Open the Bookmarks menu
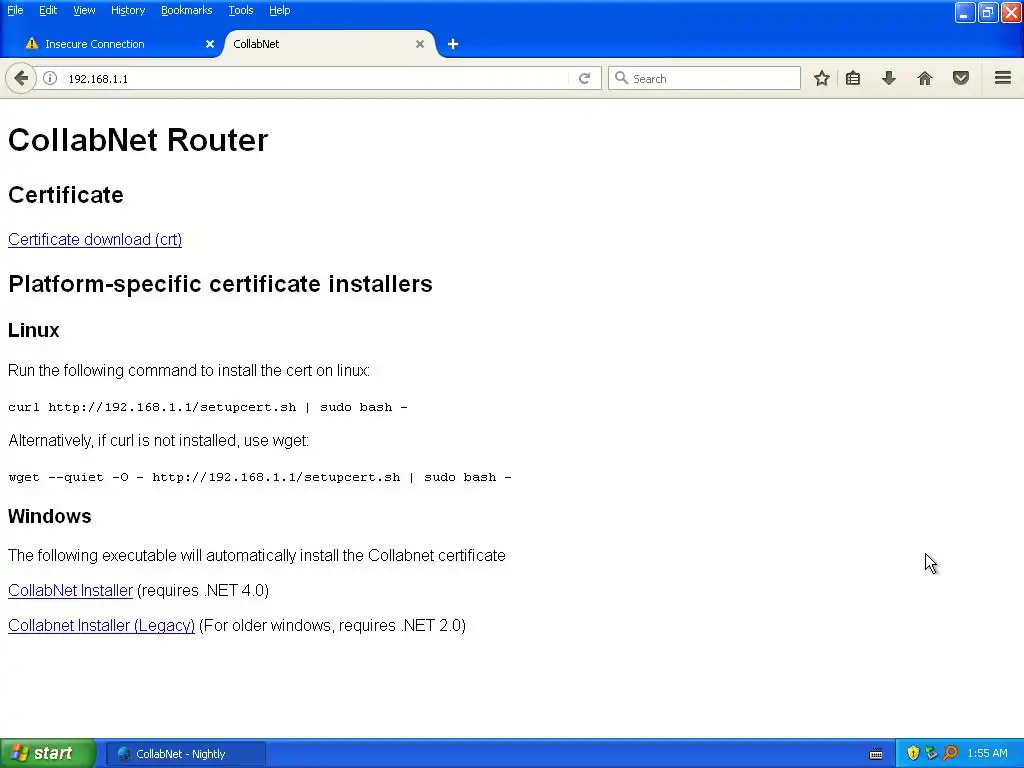 tap(187, 10)
